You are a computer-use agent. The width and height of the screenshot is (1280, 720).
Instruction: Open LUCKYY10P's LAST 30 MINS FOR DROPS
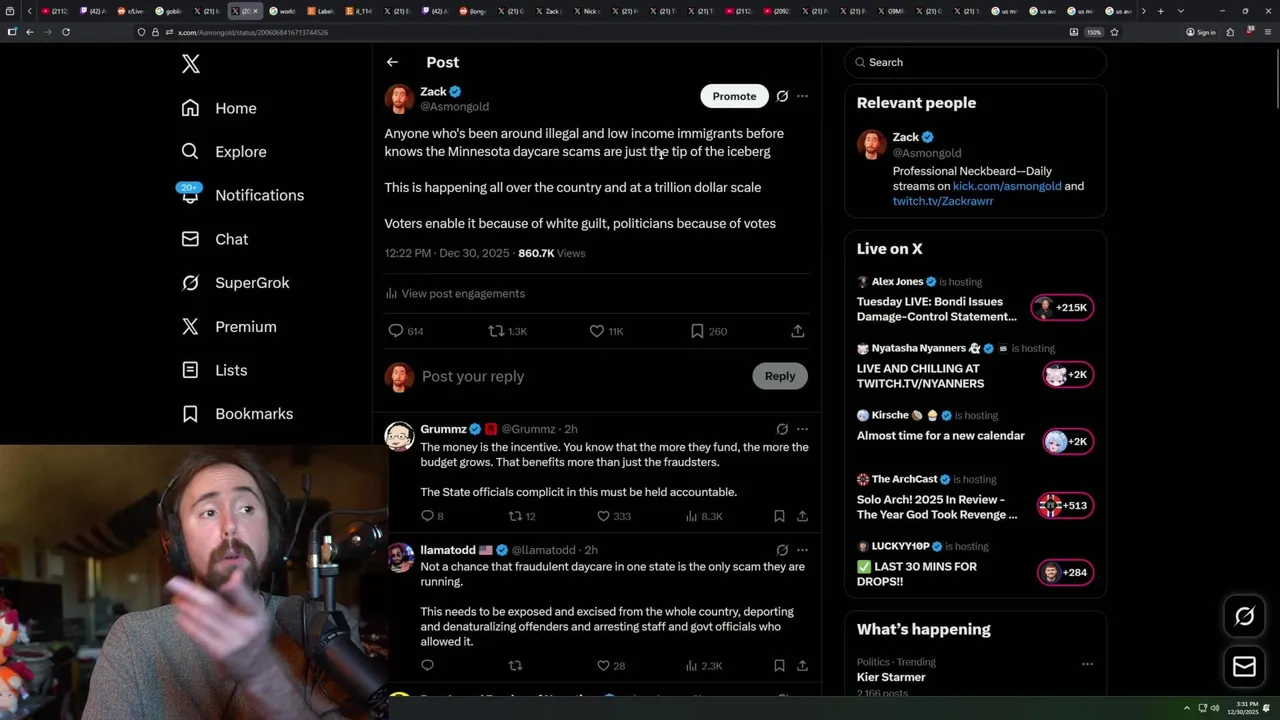tap(917, 574)
